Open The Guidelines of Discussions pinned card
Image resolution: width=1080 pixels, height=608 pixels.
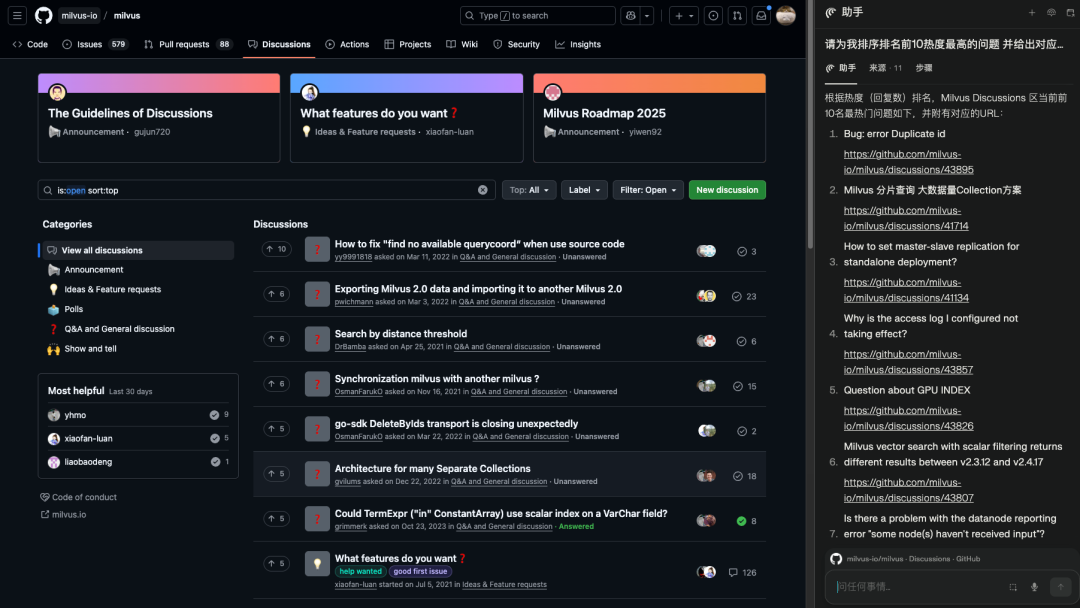(159, 118)
